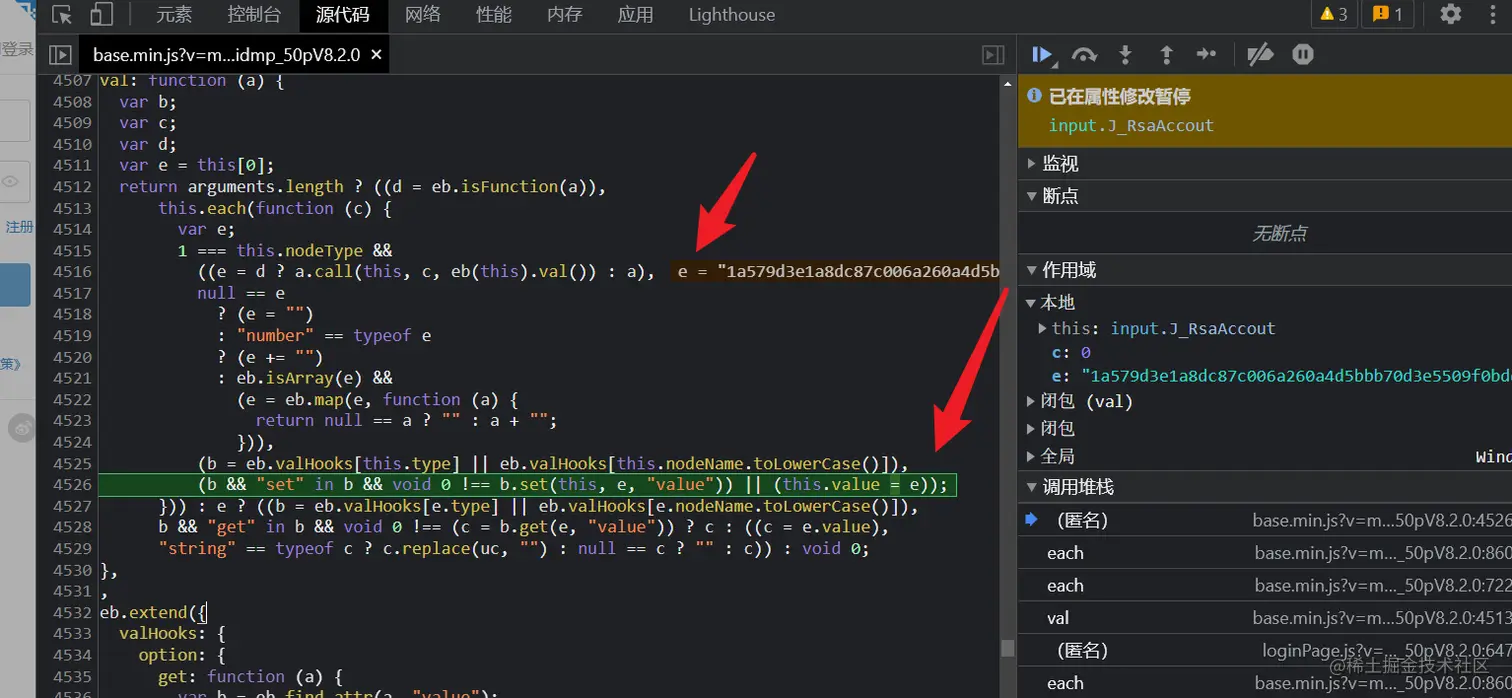Step over next function call
The image size is (1512, 698).
point(1084,55)
